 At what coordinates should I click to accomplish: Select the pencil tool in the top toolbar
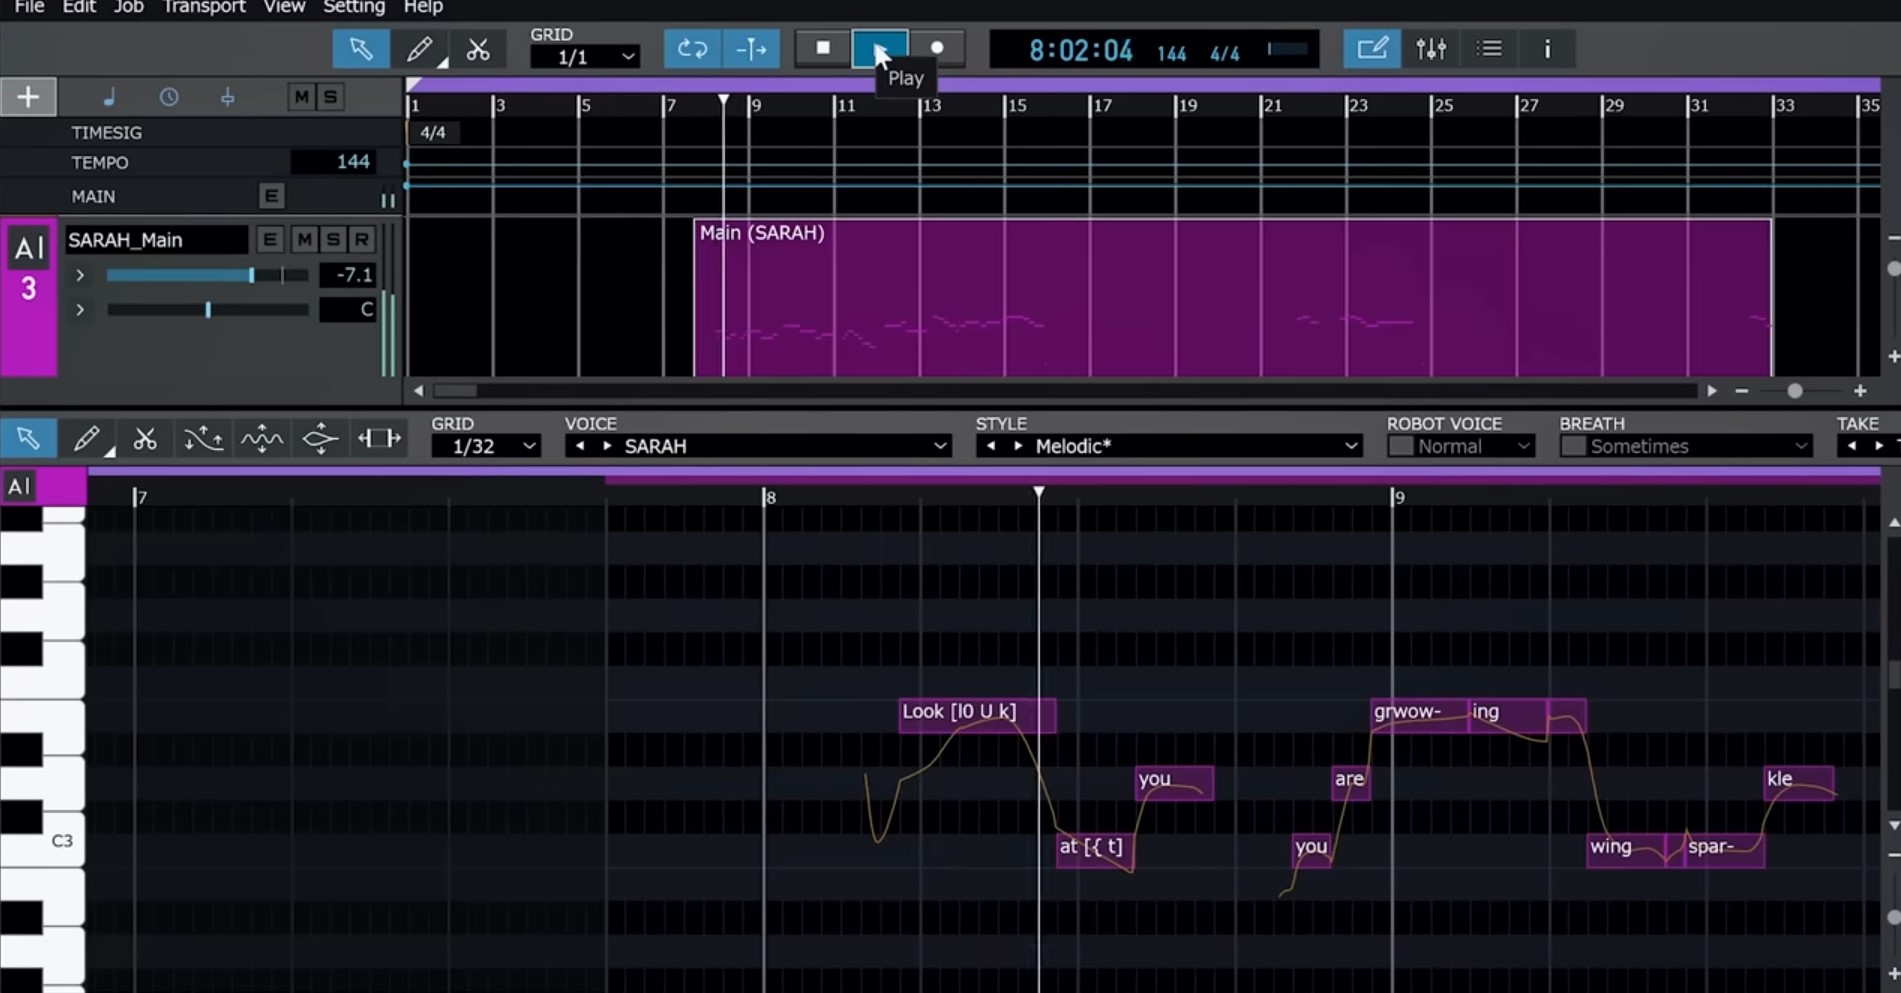tap(420, 49)
